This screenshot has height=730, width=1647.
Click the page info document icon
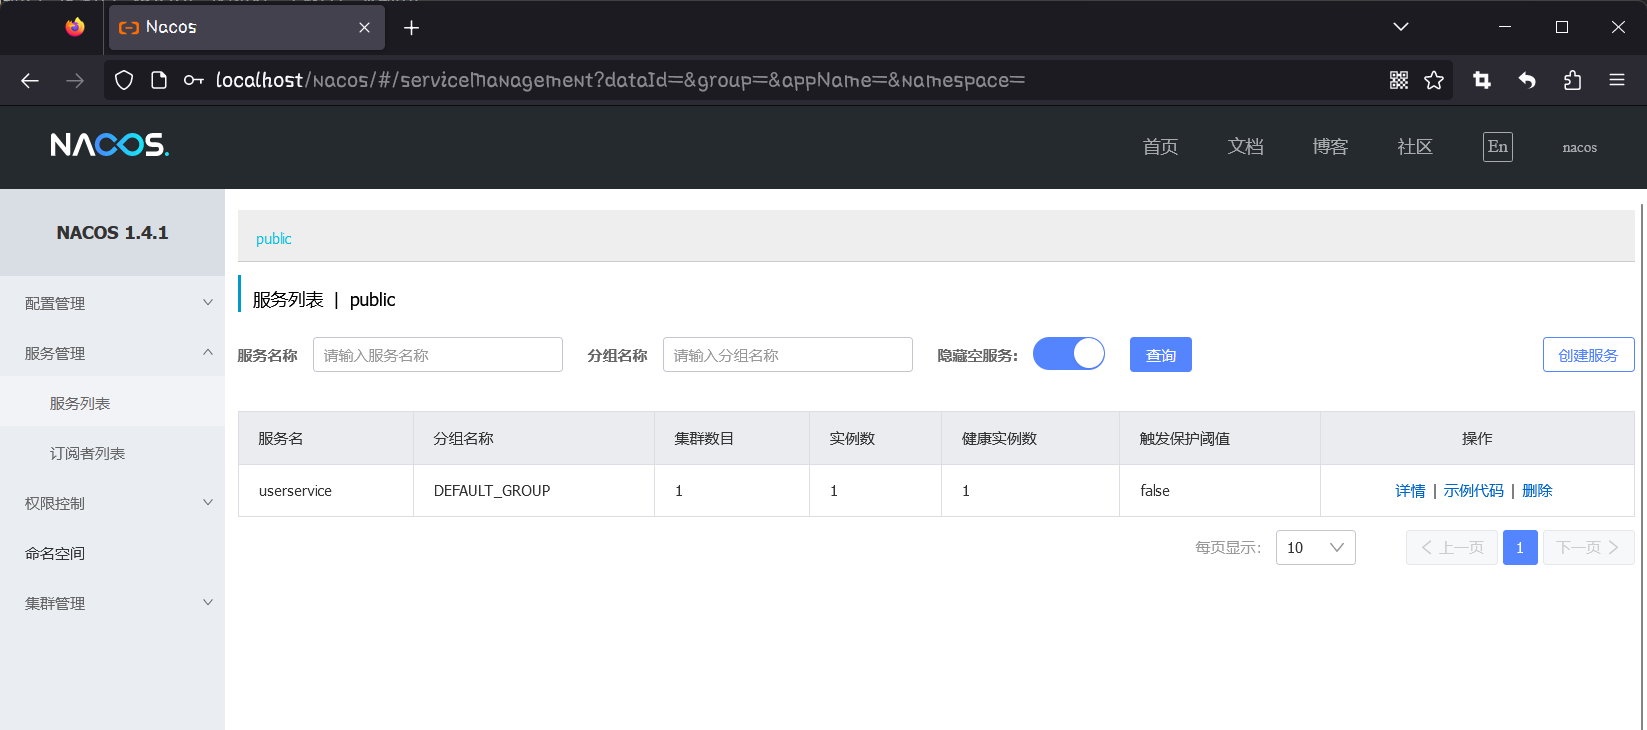159,80
